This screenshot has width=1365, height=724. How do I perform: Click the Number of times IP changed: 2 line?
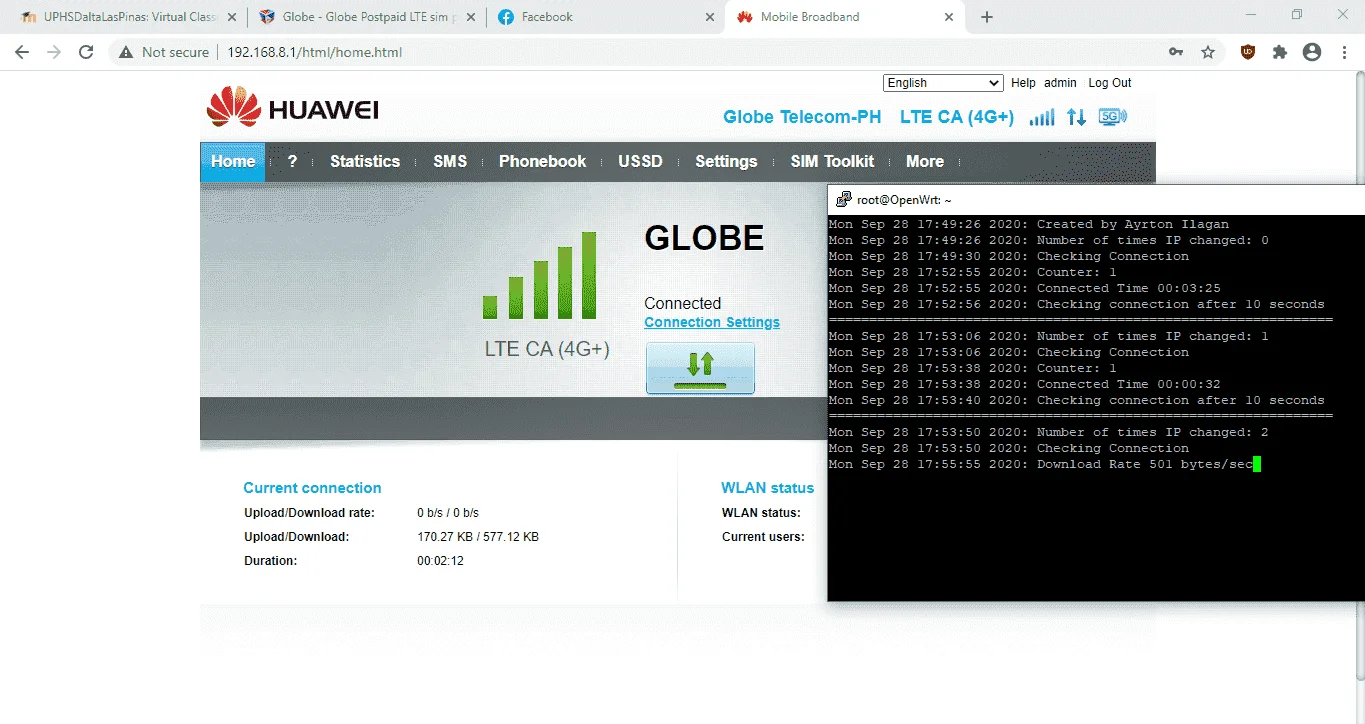1049,432
